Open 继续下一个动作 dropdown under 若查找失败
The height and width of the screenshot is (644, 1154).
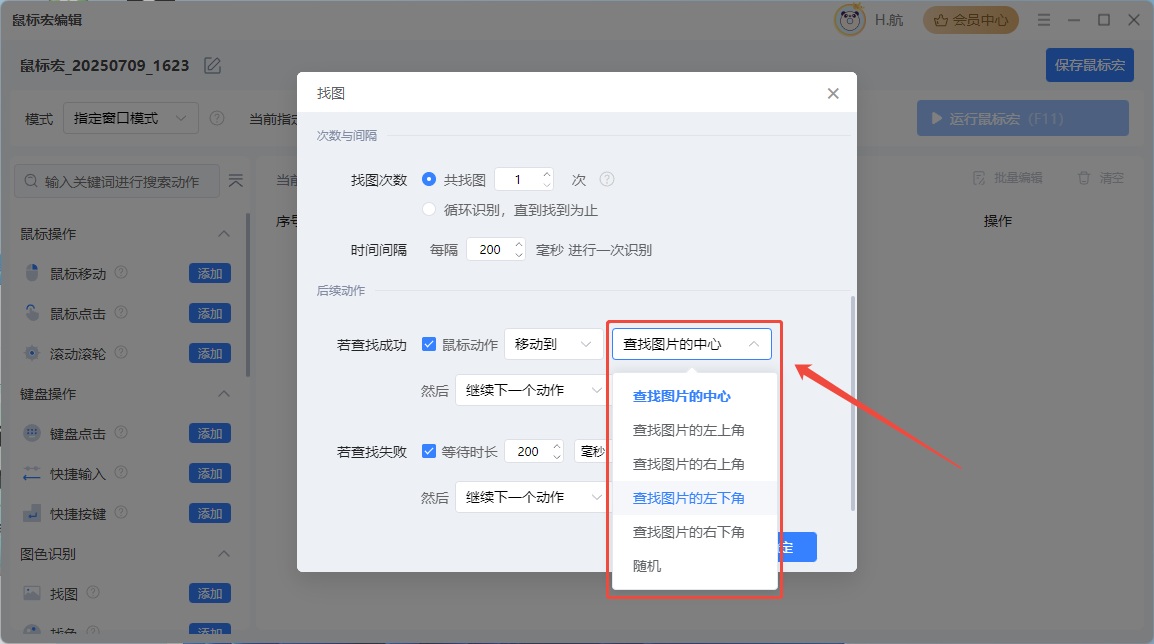coord(532,498)
